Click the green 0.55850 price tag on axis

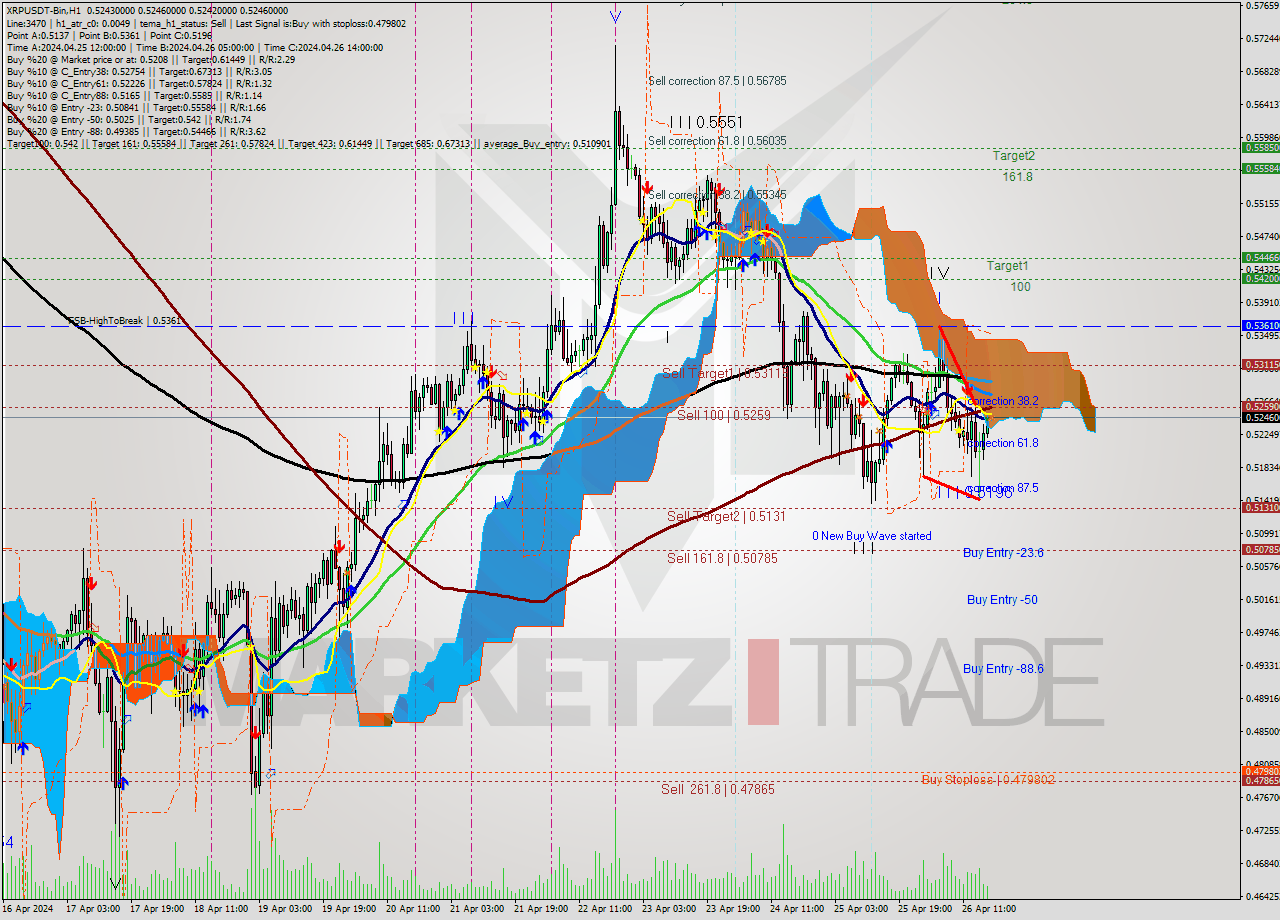[x=1260, y=147]
